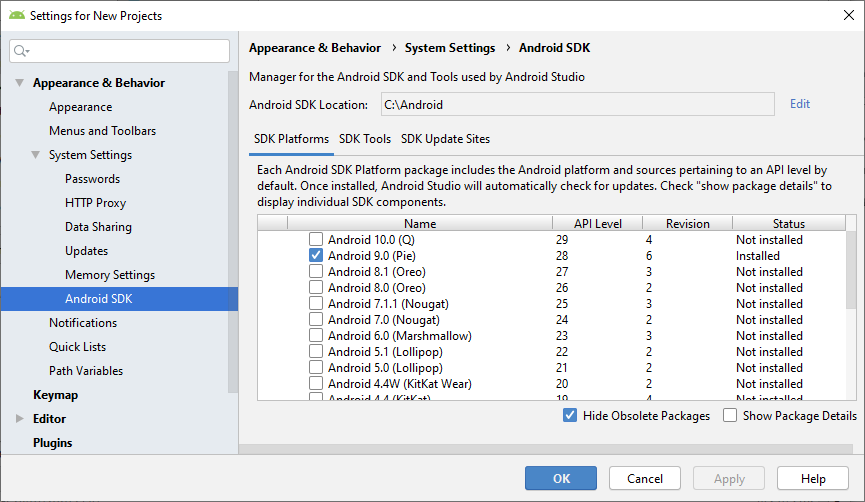
Task: Sort by the Status column header
Action: coord(789,223)
